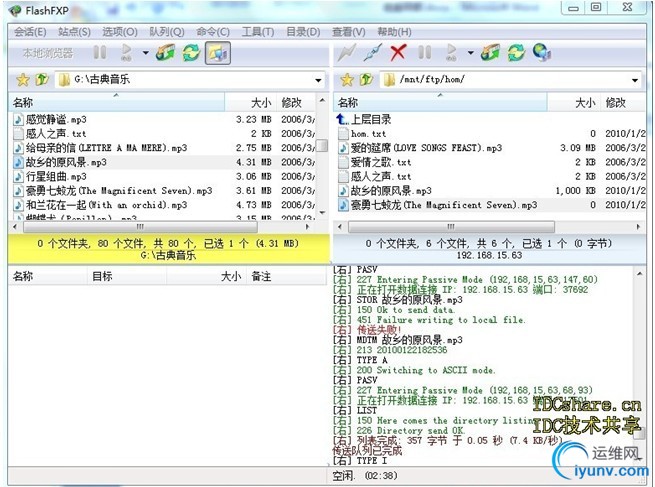Click the remote pane horizontal scrollbar
The height and width of the screenshot is (487, 655).
click(x=451, y=227)
